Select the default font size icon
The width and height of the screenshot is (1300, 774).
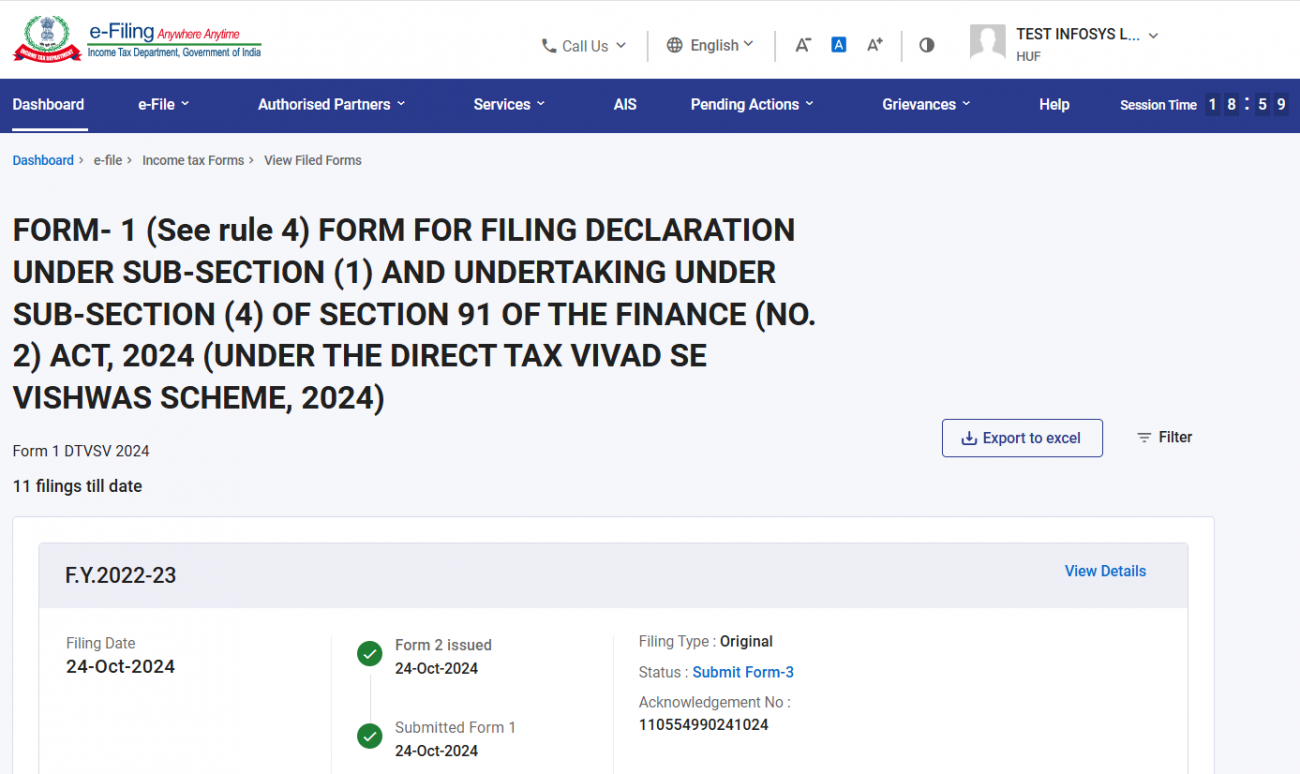pyautogui.click(x=838, y=44)
